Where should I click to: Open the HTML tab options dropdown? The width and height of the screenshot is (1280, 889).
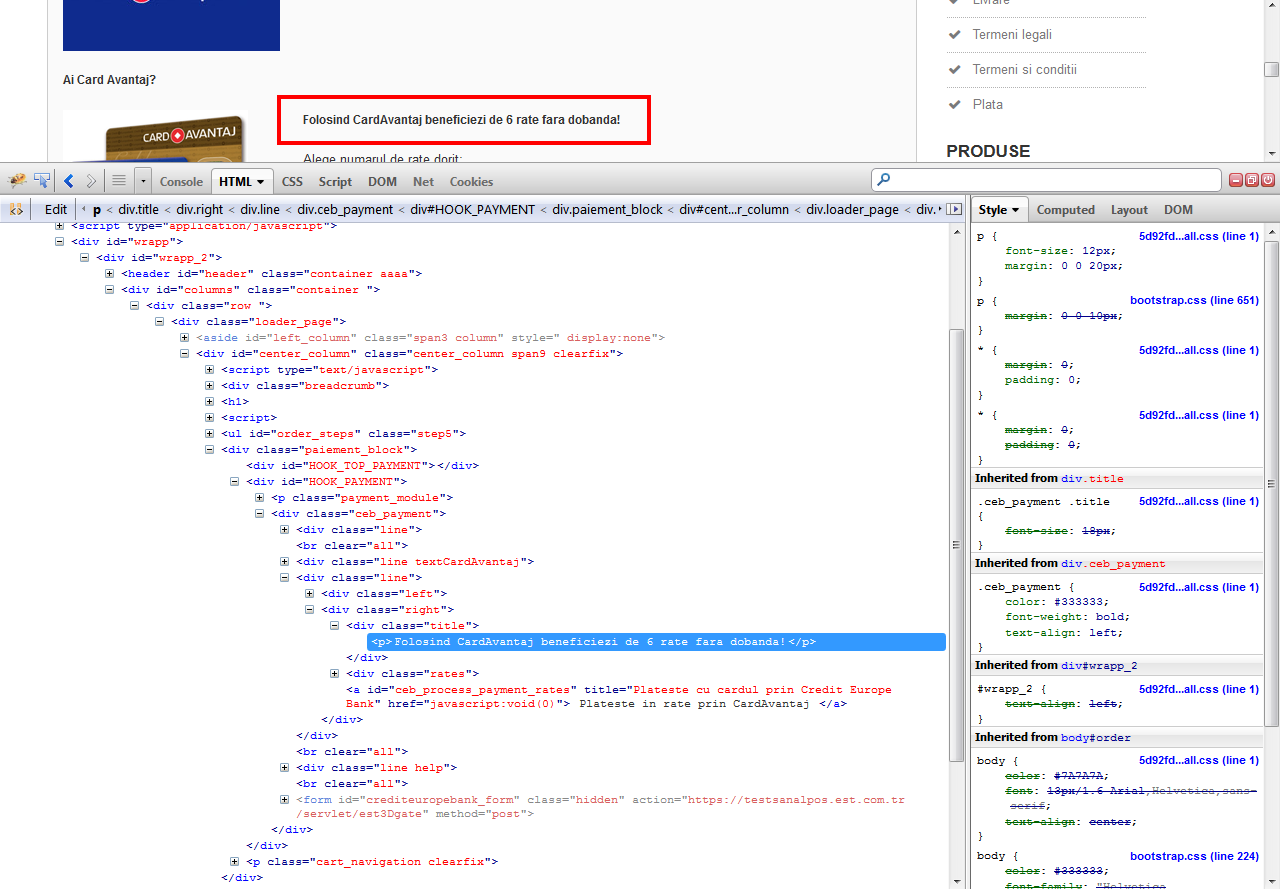(x=261, y=182)
